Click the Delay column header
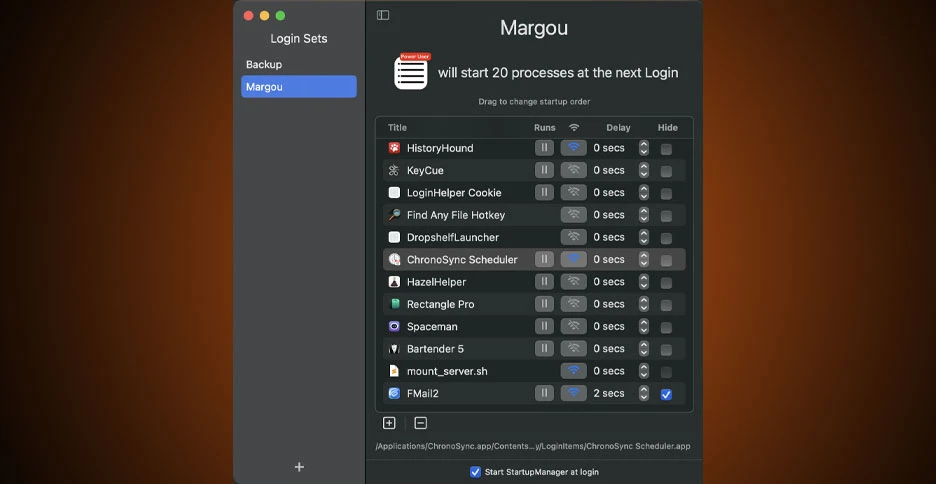The width and height of the screenshot is (936, 484). pyautogui.click(x=618, y=128)
